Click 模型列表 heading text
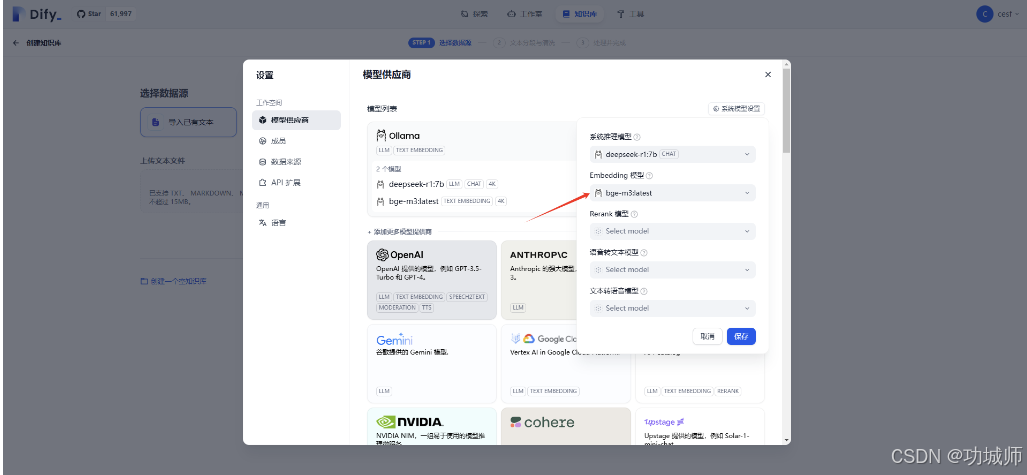 (x=382, y=109)
